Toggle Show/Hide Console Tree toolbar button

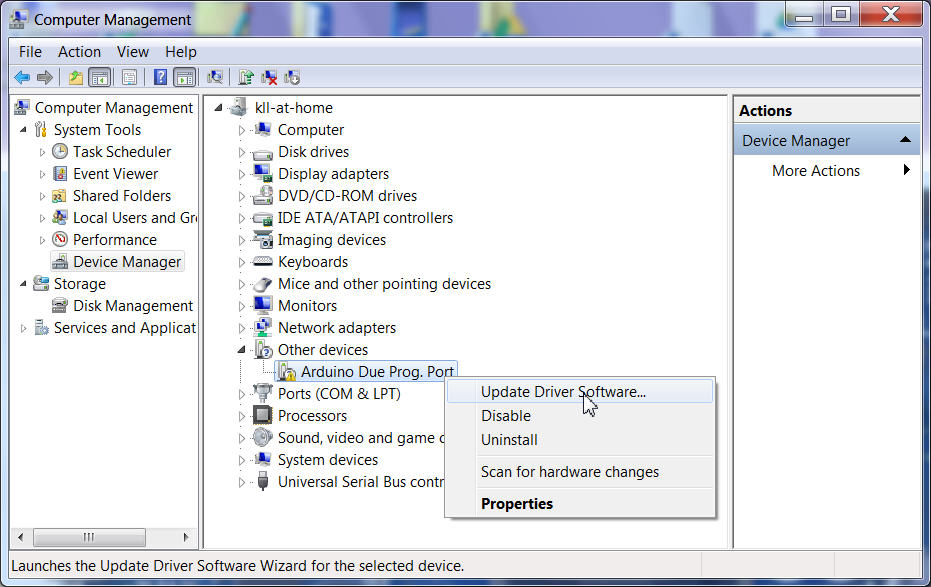pos(99,77)
